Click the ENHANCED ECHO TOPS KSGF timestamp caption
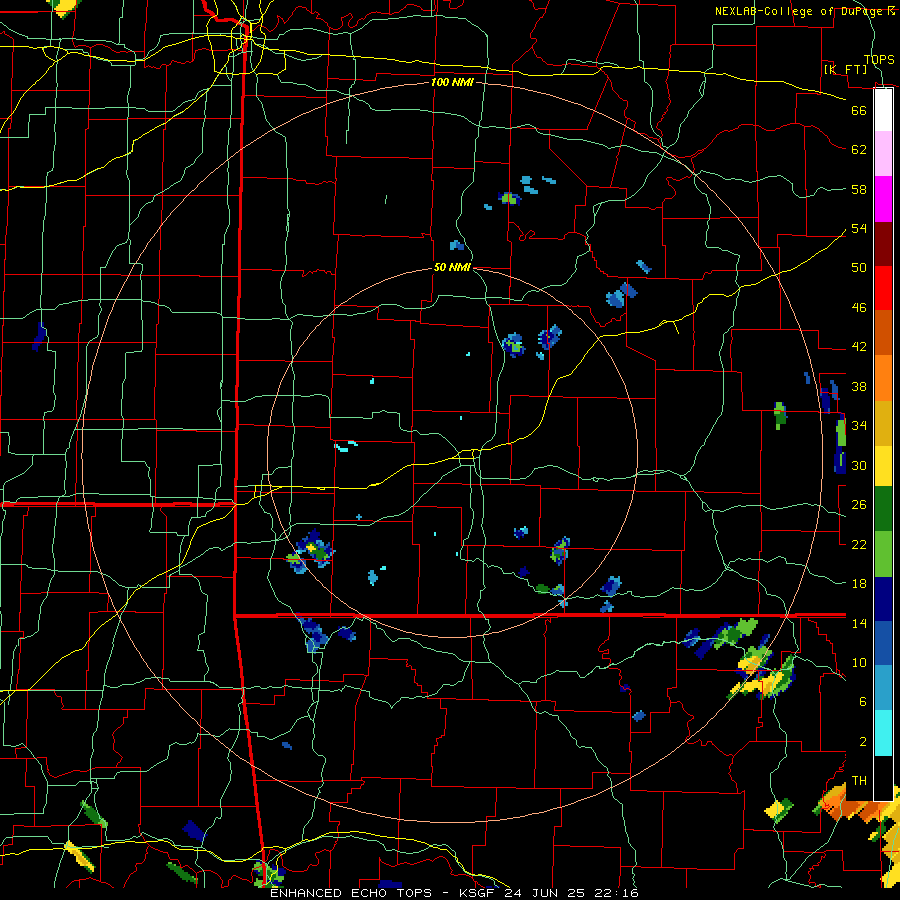This screenshot has height=900, width=900. pyautogui.click(x=454, y=893)
